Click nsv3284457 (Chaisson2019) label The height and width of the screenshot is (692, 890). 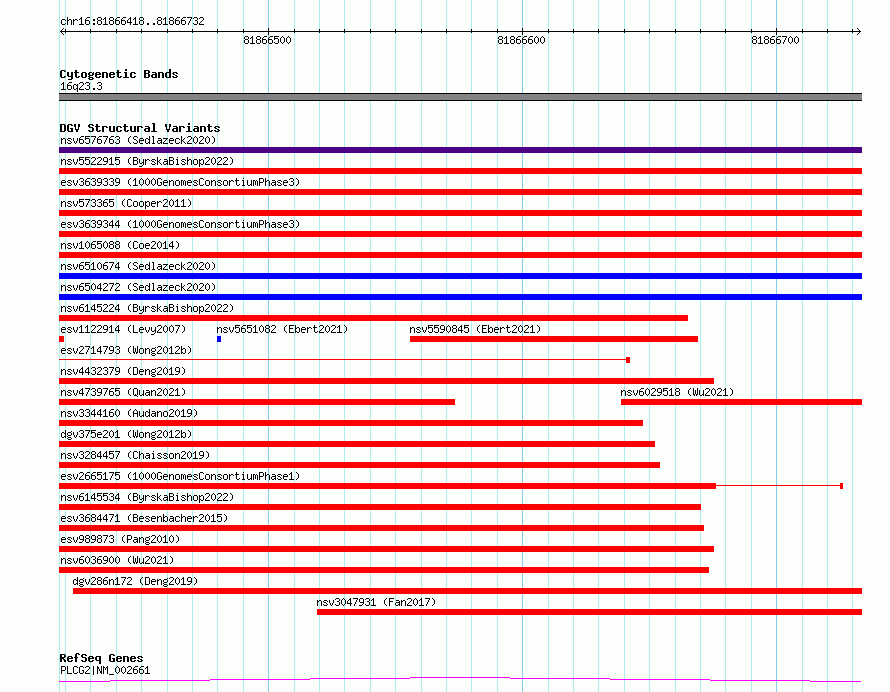(135, 455)
